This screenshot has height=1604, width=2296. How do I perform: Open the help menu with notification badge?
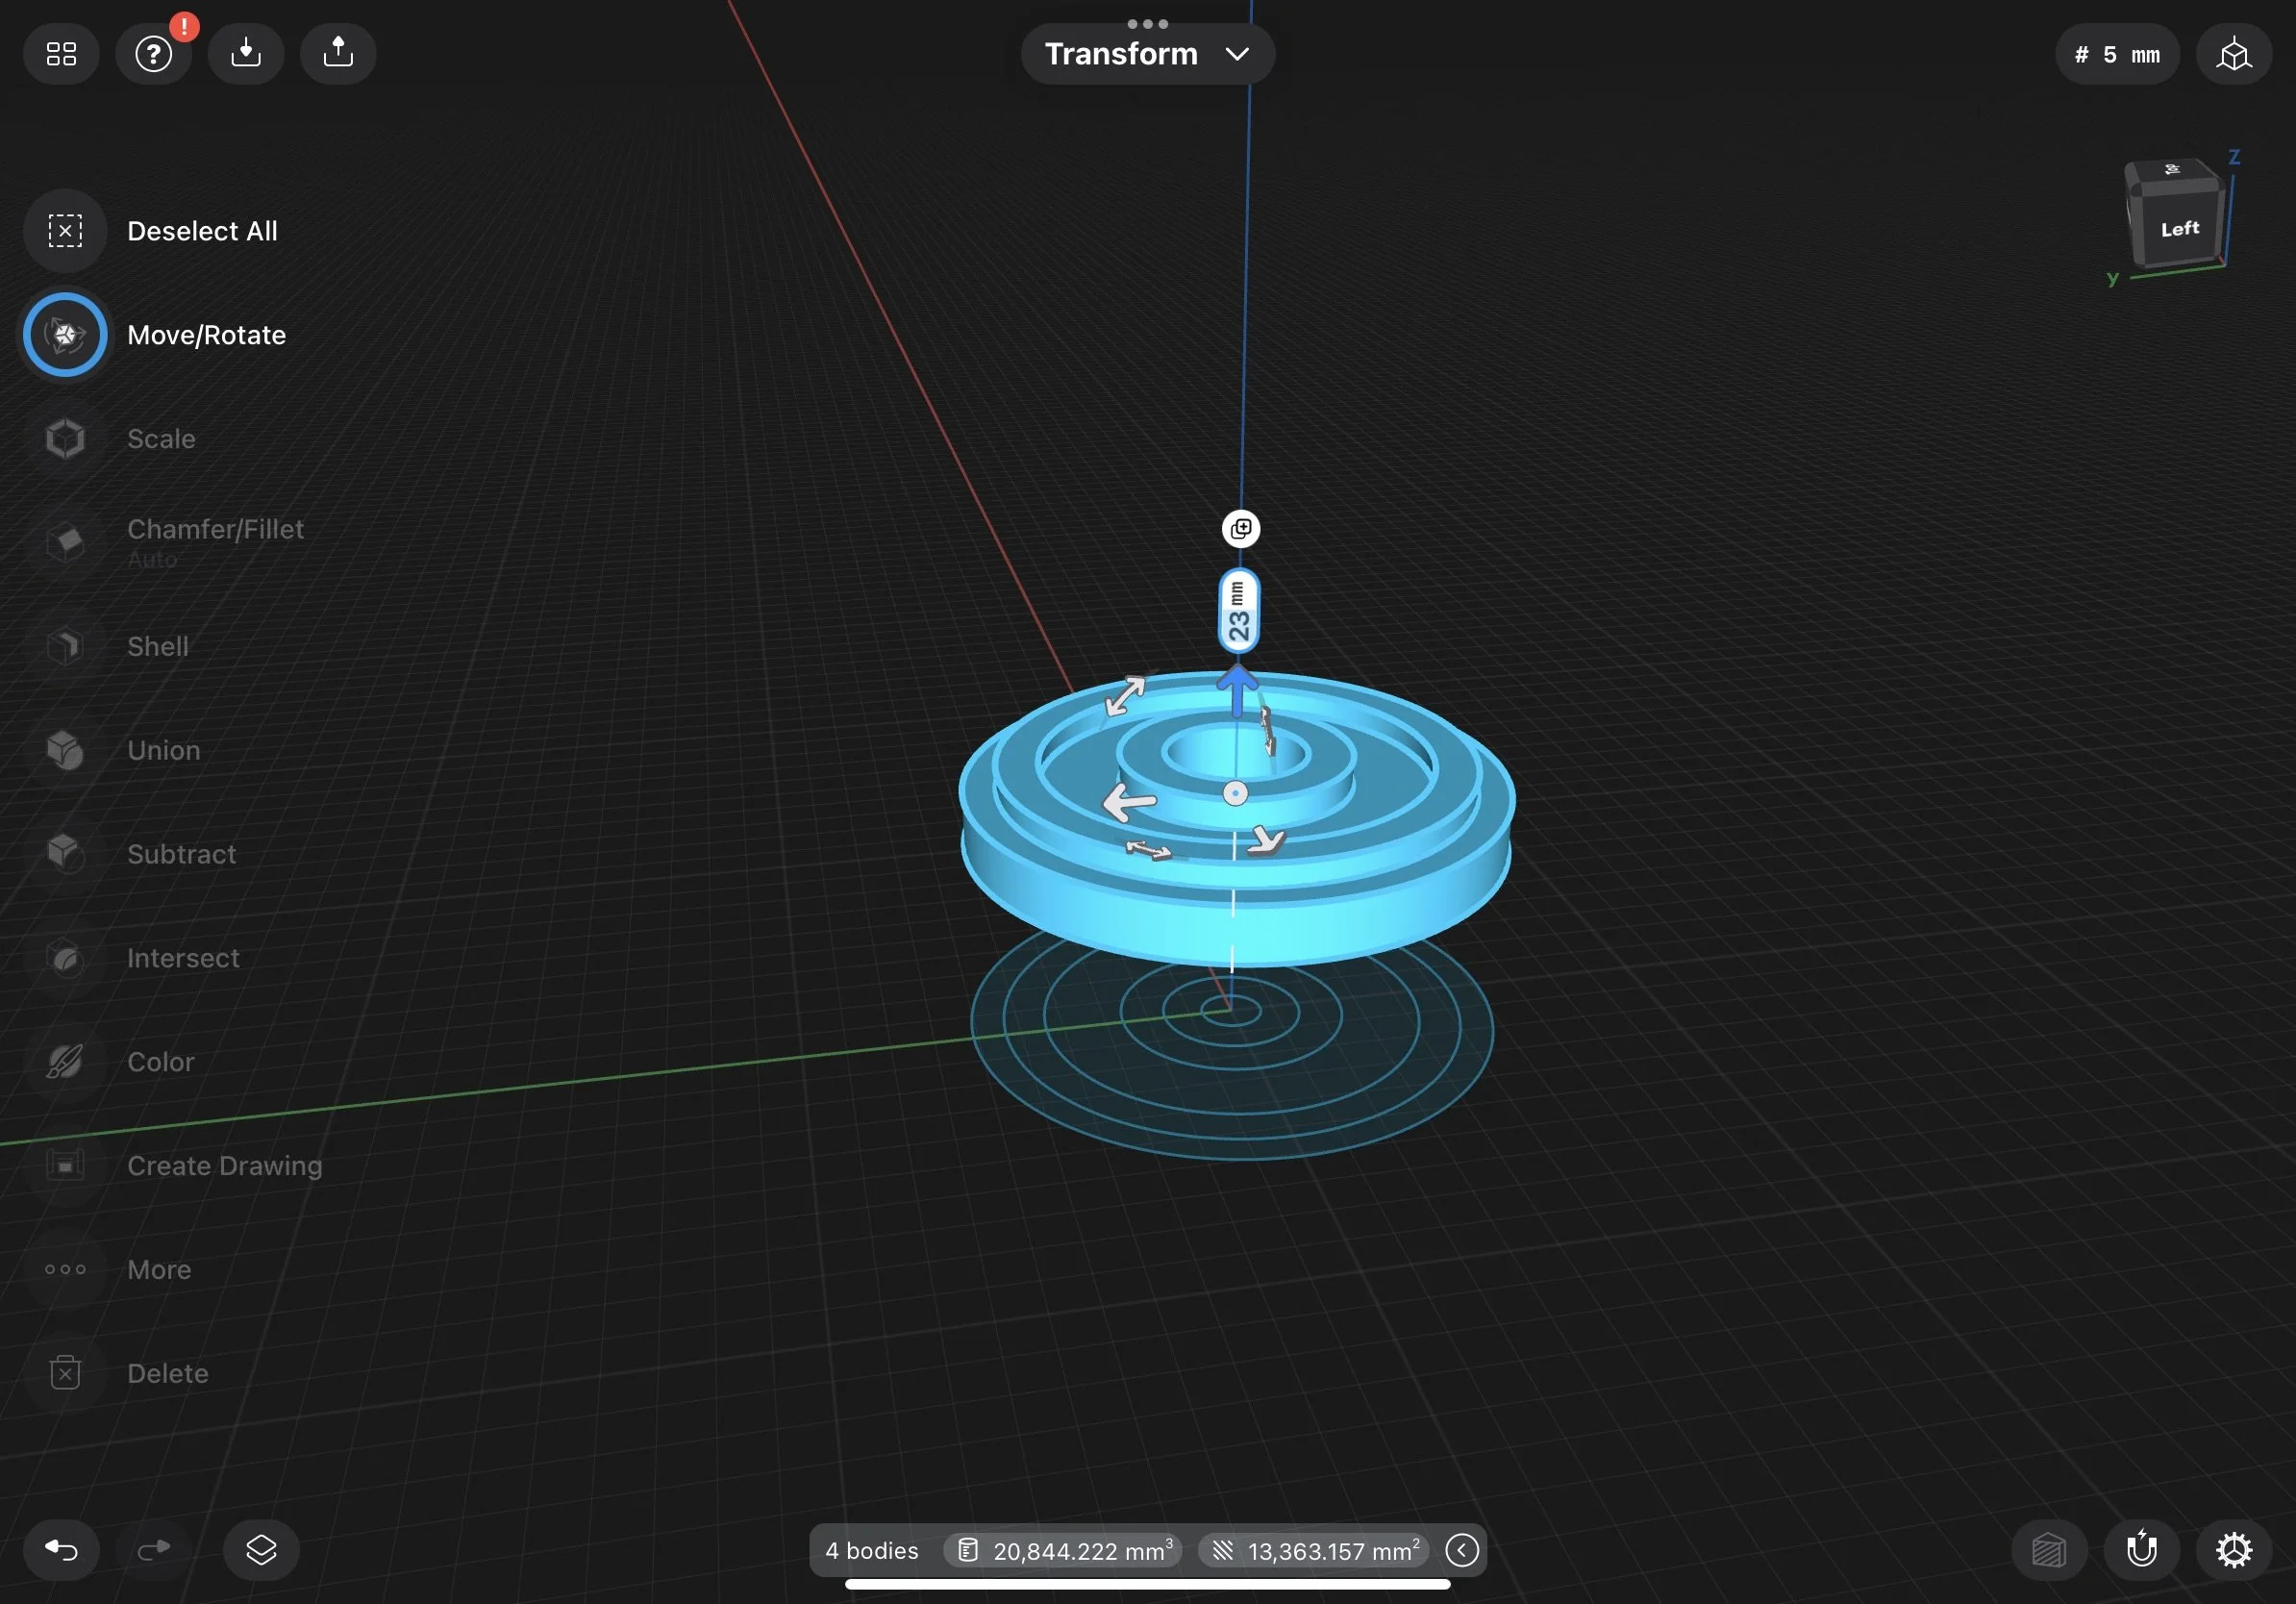pos(154,54)
